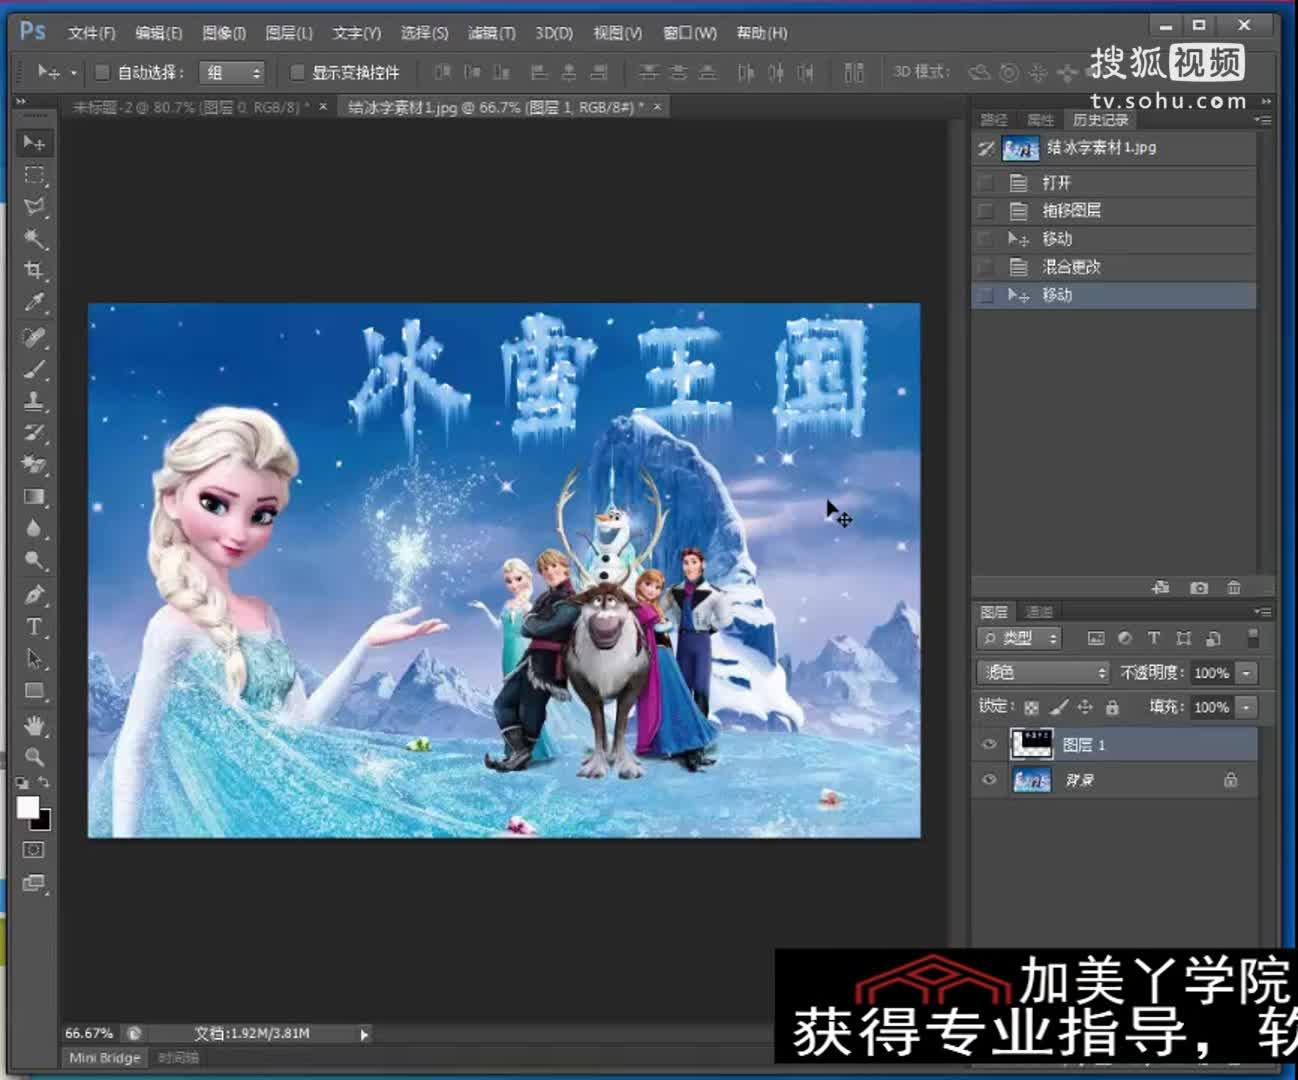
Task: Open the blend mode dropdown in Layers panel
Action: (x=1043, y=672)
